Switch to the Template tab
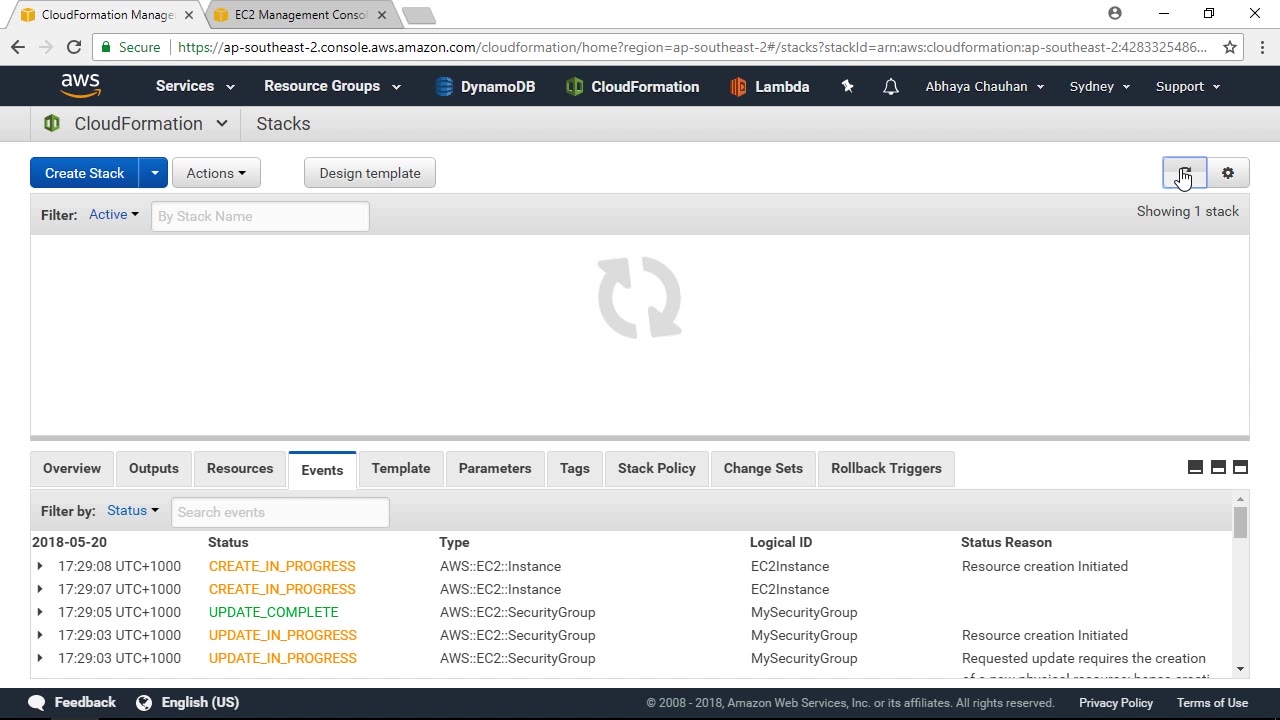The height and width of the screenshot is (720, 1280). (401, 469)
